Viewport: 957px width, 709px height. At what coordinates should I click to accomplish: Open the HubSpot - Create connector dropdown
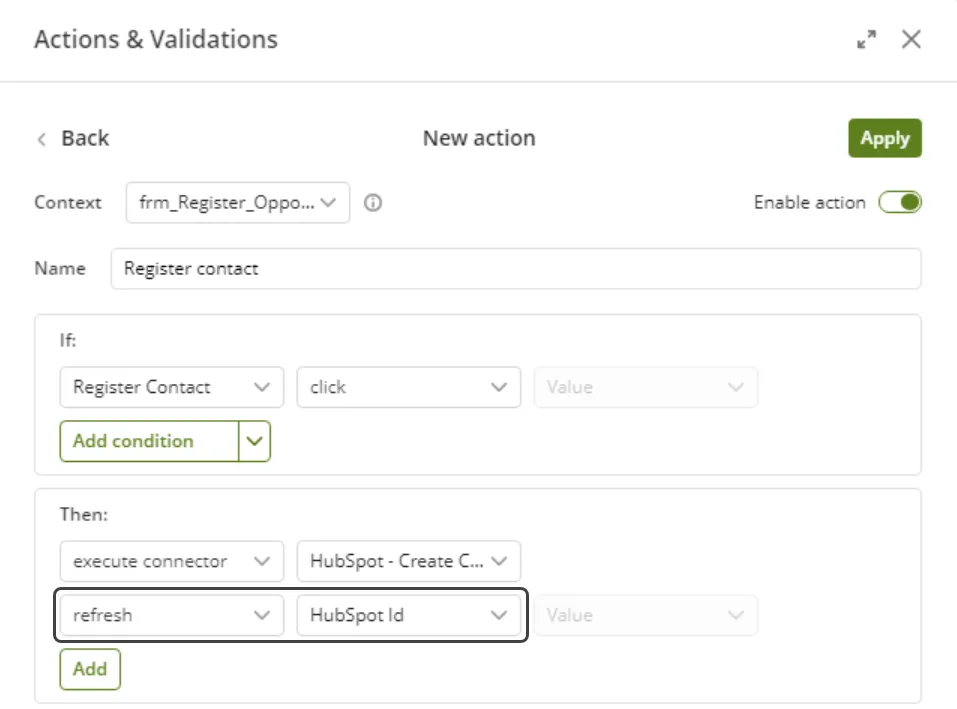point(408,561)
